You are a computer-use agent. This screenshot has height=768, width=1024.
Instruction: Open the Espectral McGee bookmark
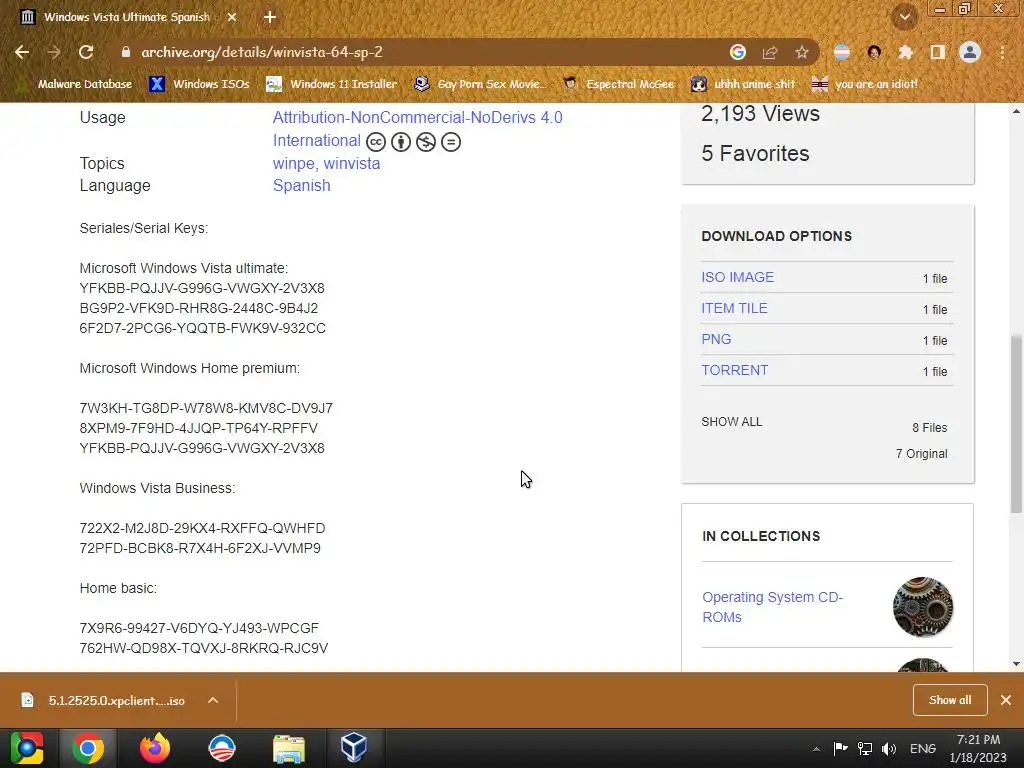click(x=619, y=84)
